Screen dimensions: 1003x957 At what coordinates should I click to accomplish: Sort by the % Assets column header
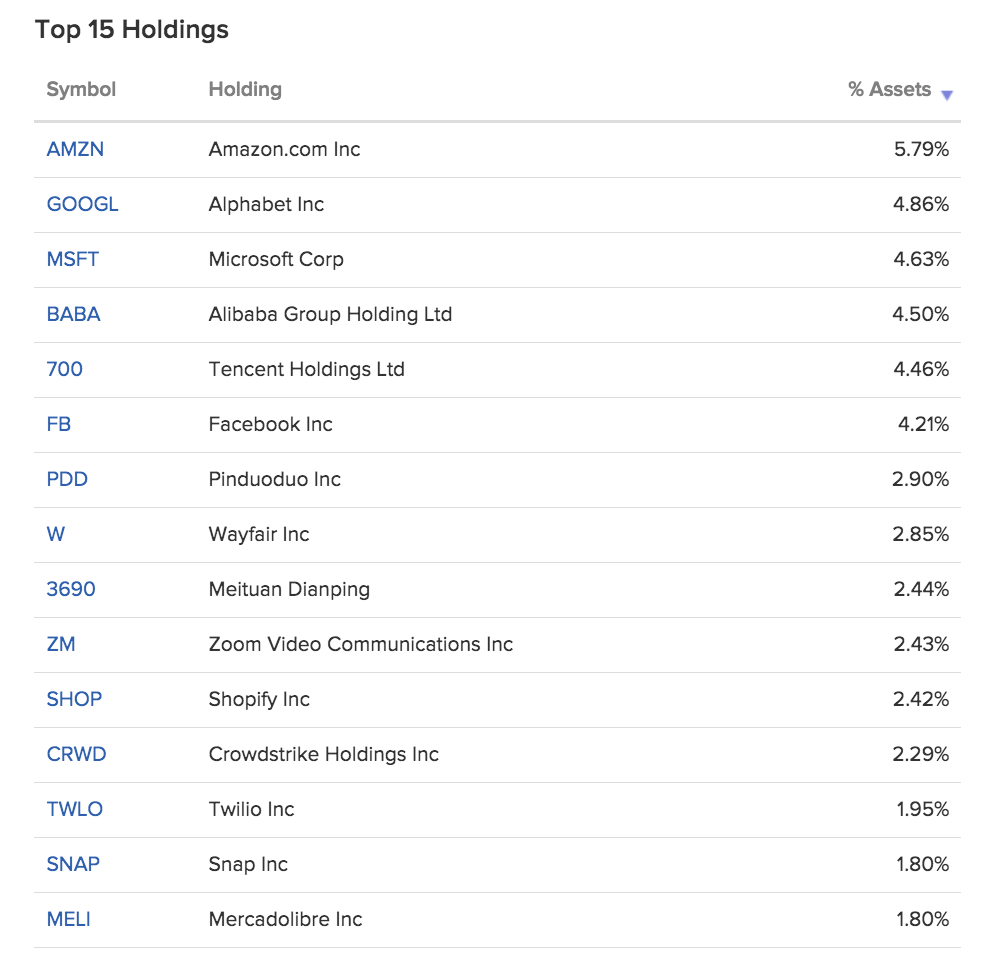pos(889,89)
